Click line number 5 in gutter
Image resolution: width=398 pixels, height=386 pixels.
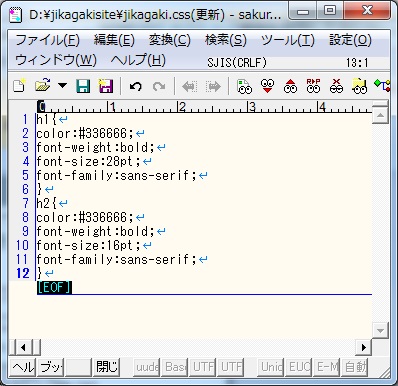coord(26,175)
